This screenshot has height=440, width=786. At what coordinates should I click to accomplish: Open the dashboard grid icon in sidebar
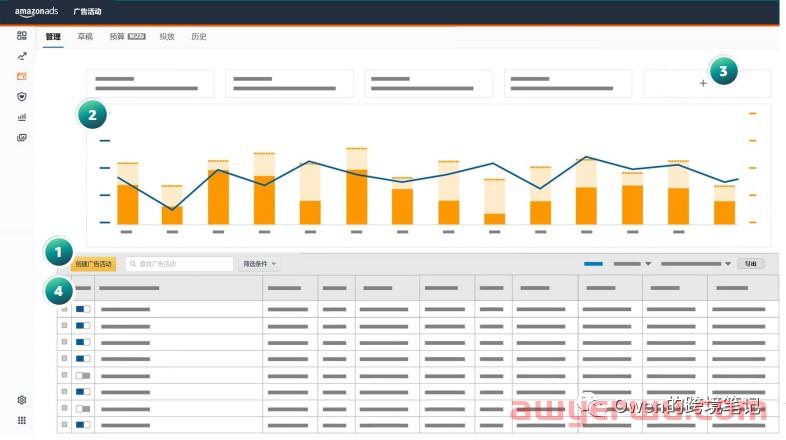point(22,36)
